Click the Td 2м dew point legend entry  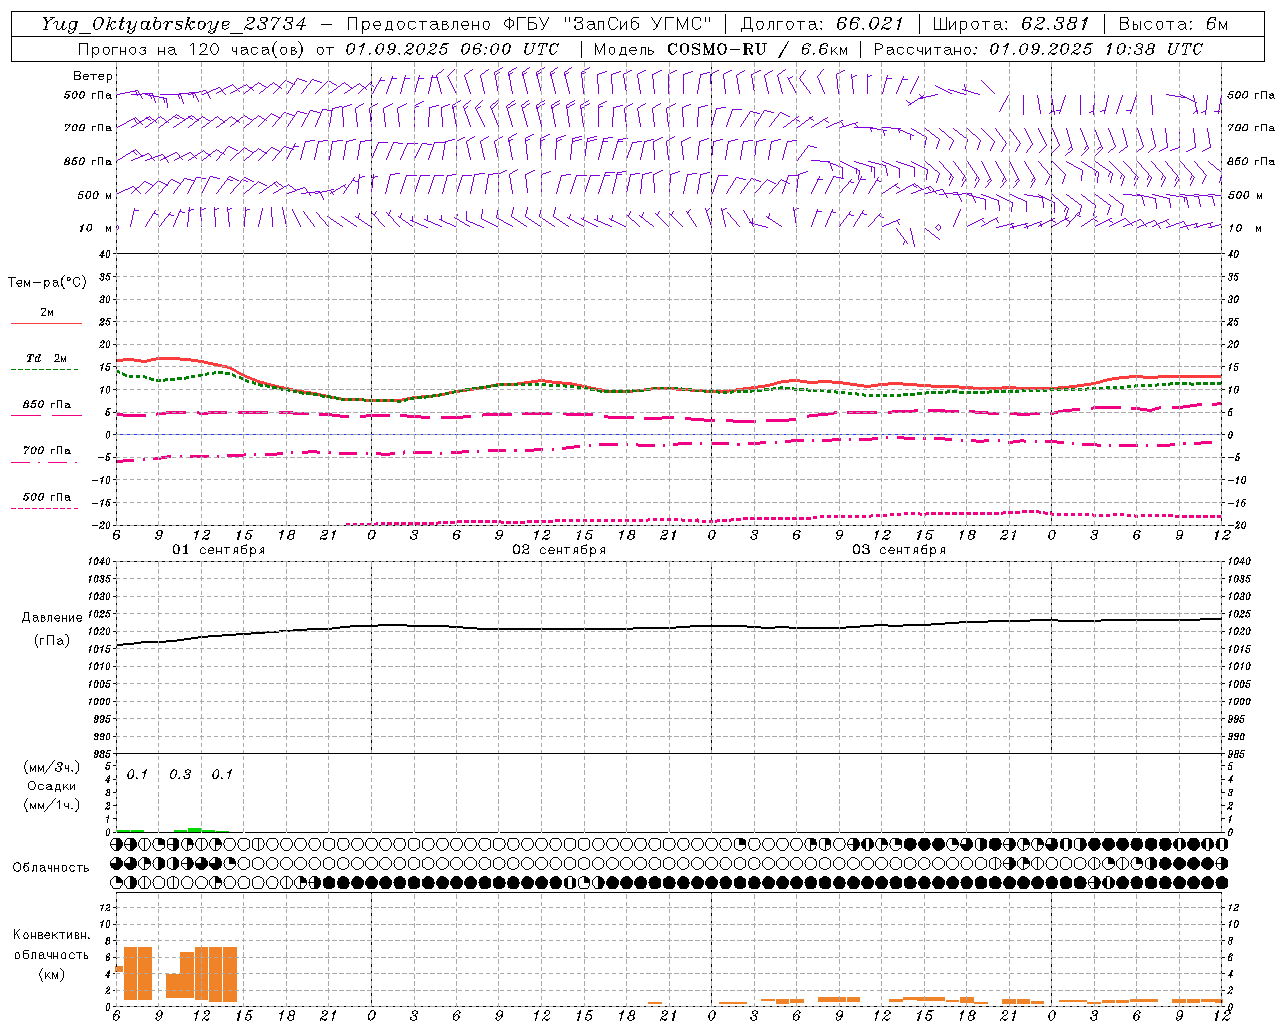47,358
